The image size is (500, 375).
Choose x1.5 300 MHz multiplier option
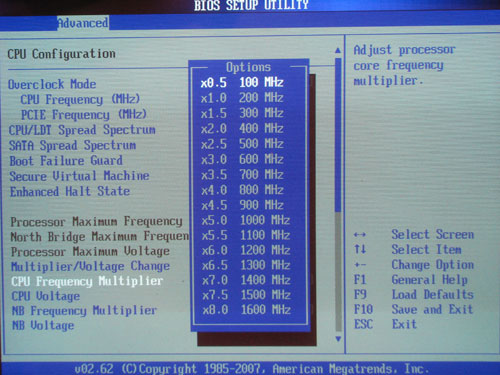[x=242, y=113]
